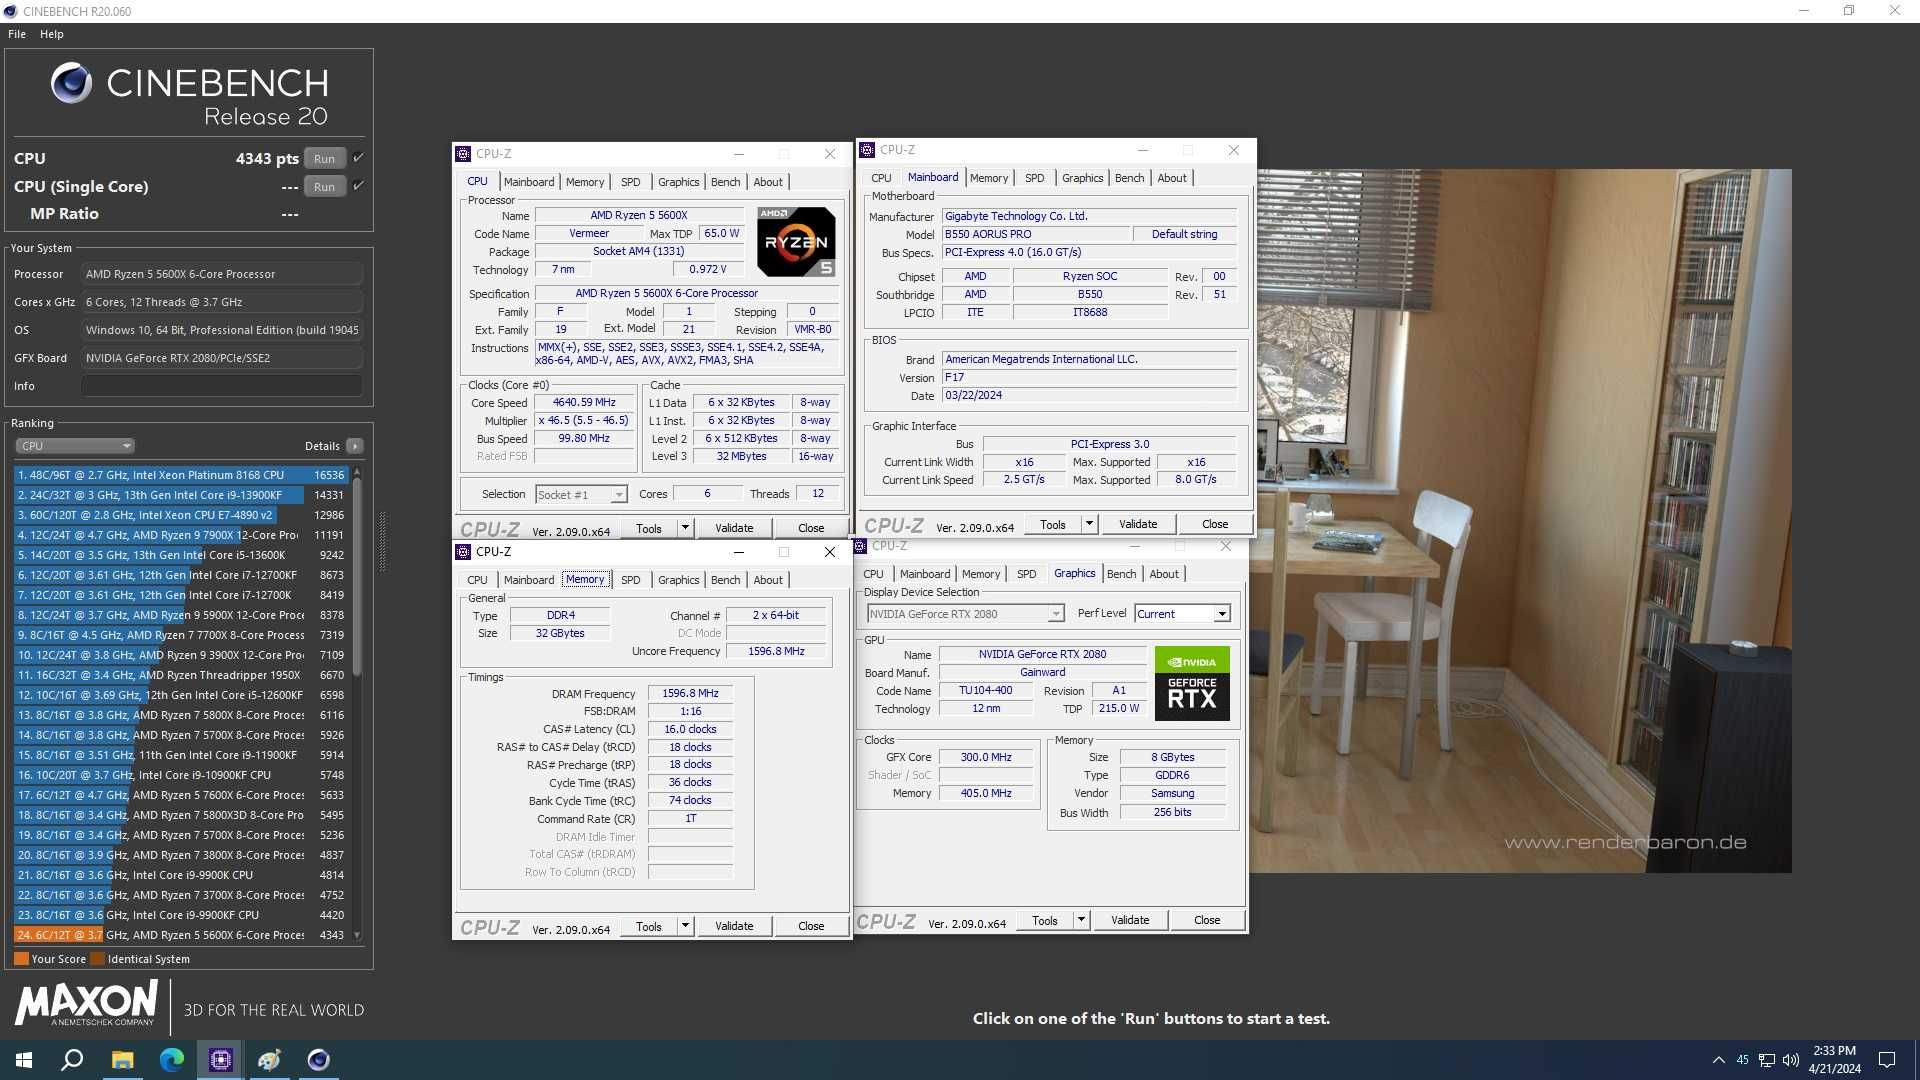Click Validate in CPU window
The image size is (1920, 1080).
(734, 528)
